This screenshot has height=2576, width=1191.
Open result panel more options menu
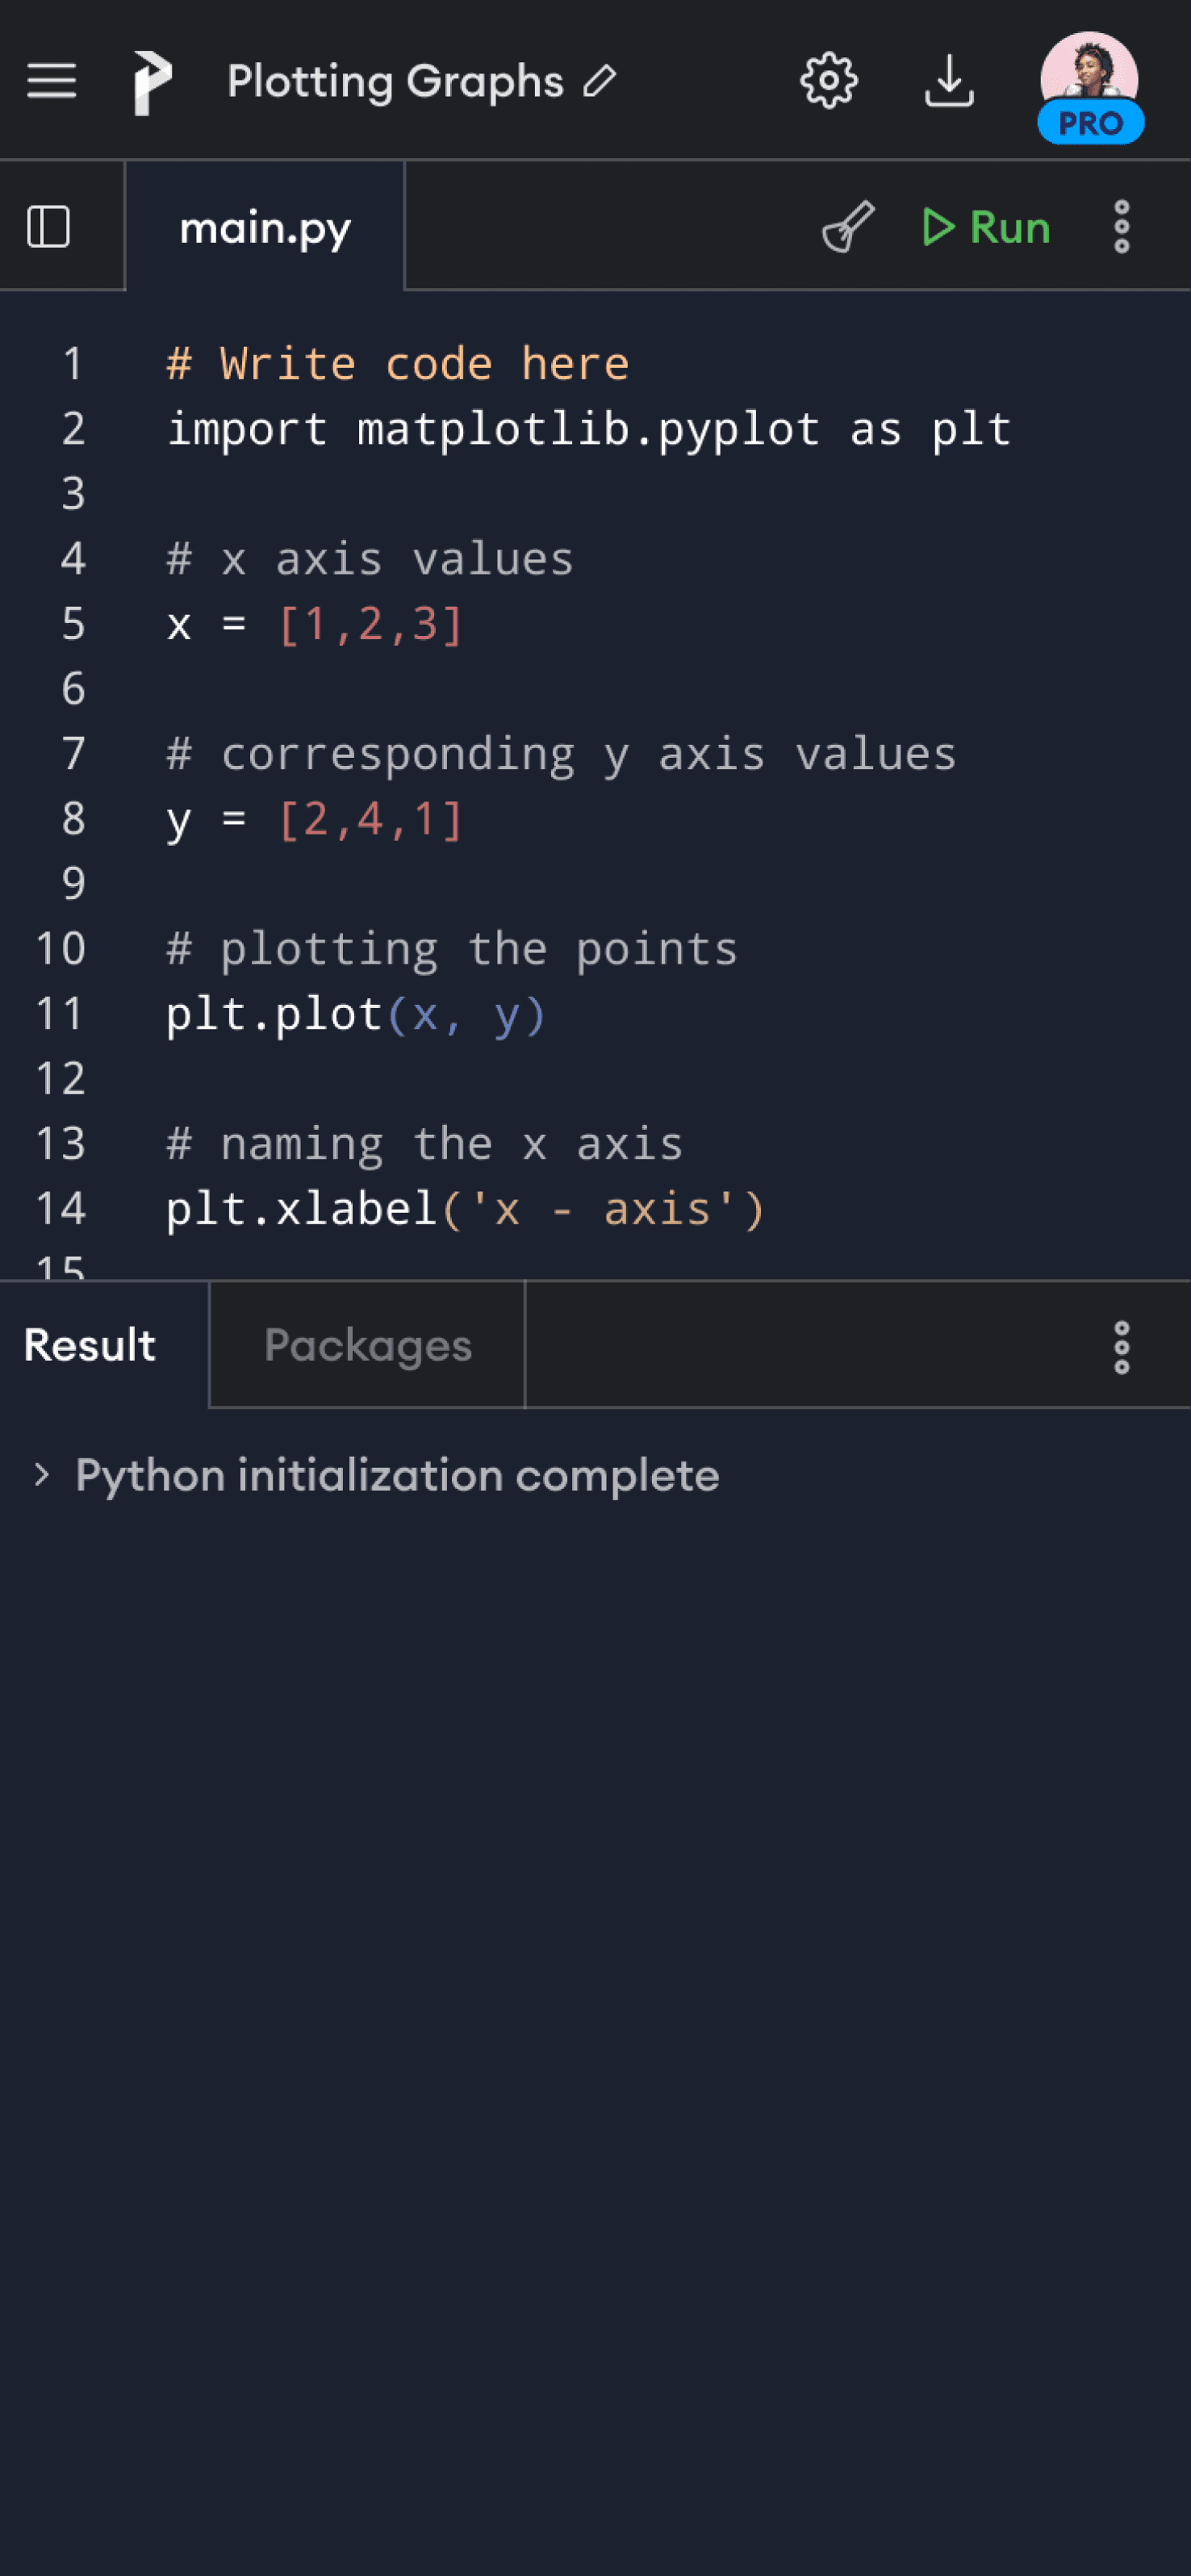click(x=1121, y=1347)
